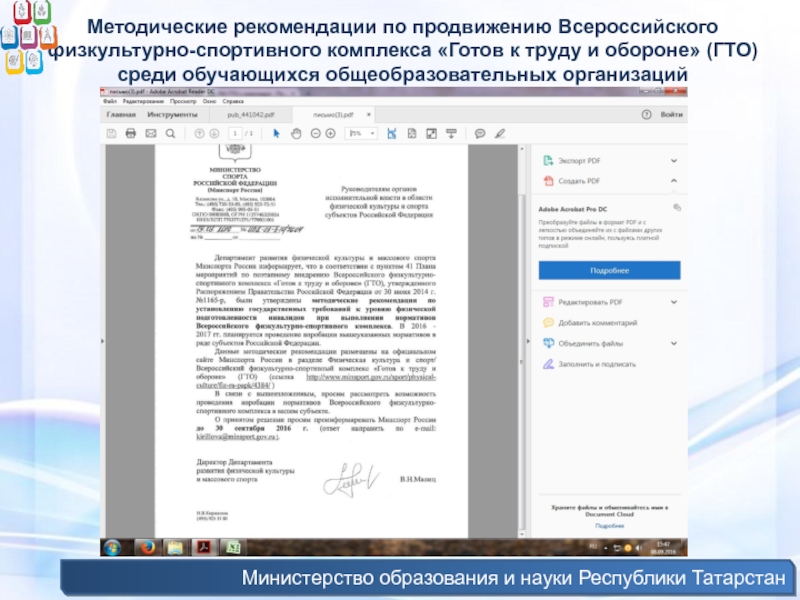The image size is (800, 600).
Task: Click the Add Comment bubble icon
Action: click(x=480, y=134)
